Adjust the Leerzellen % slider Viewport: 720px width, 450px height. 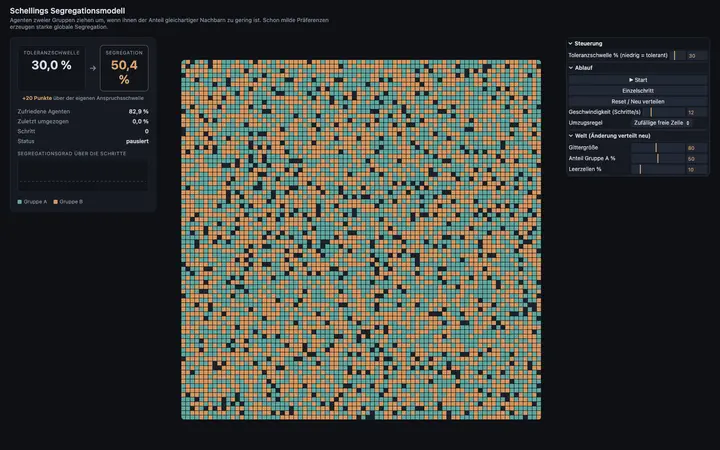pyautogui.click(x=658, y=169)
